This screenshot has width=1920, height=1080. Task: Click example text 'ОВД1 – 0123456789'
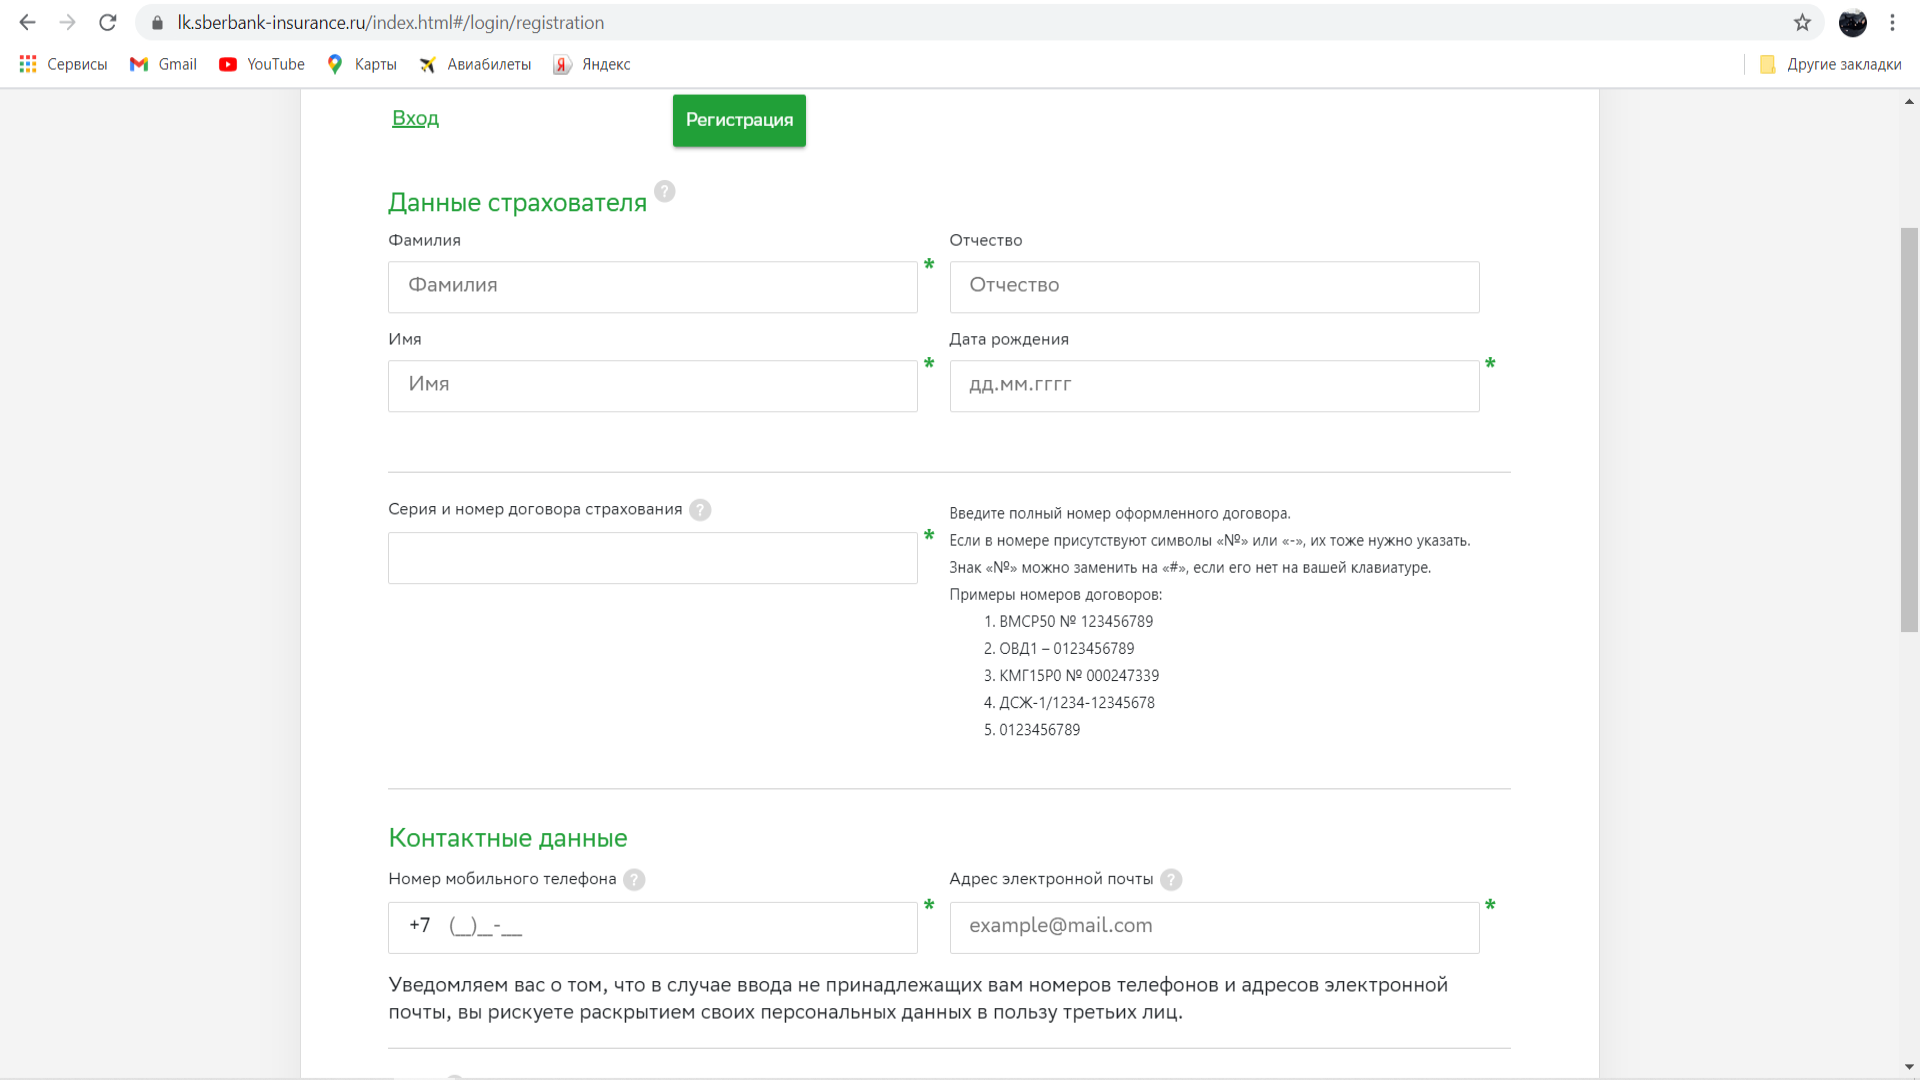1067,649
